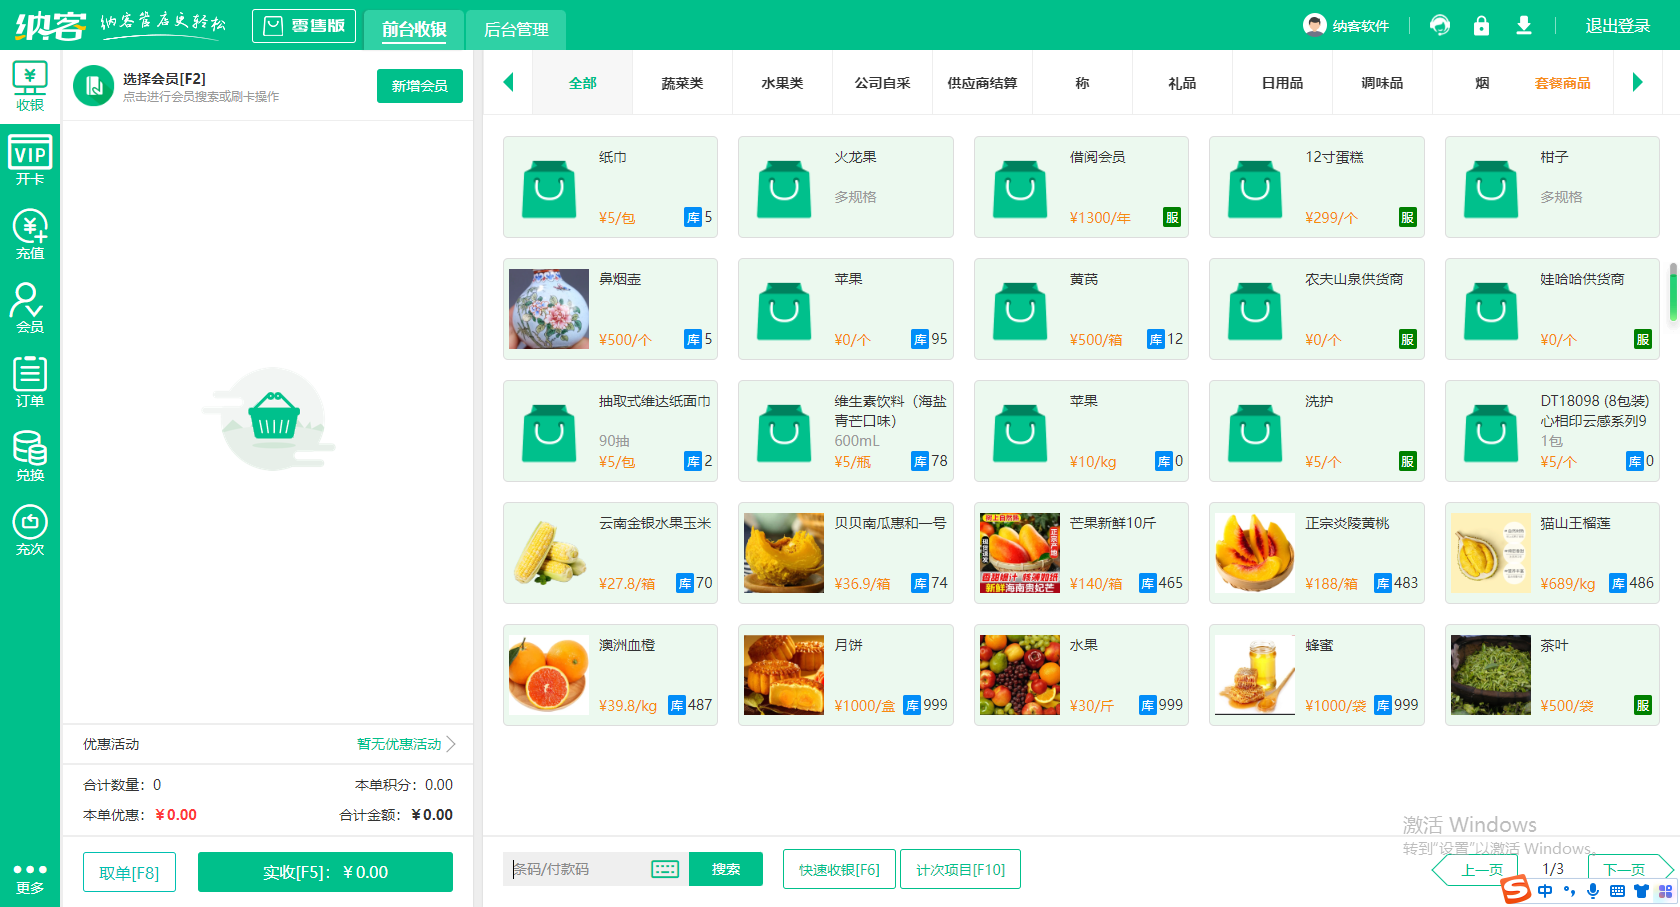The height and width of the screenshot is (907, 1680).
Task: Select the 日用品 category tab
Action: 1282,83
